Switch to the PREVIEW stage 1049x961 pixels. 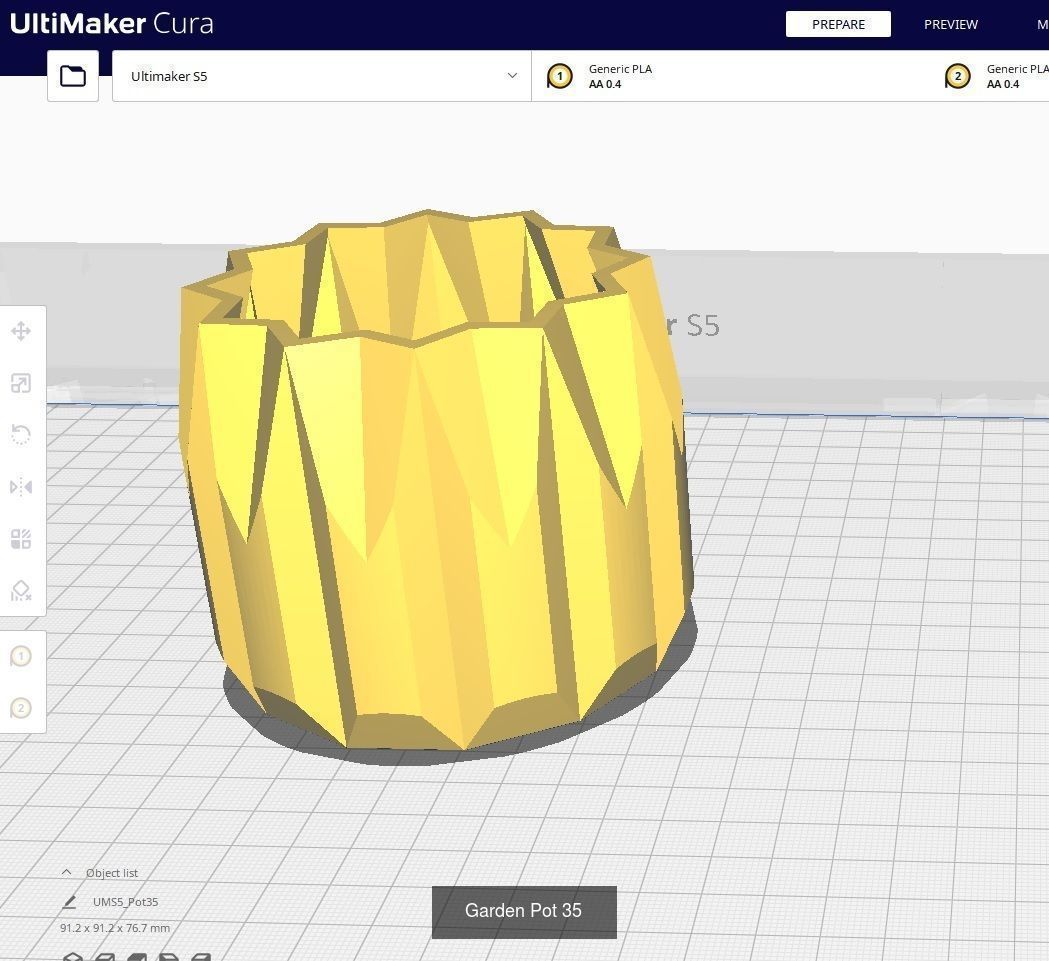[x=951, y=24]
